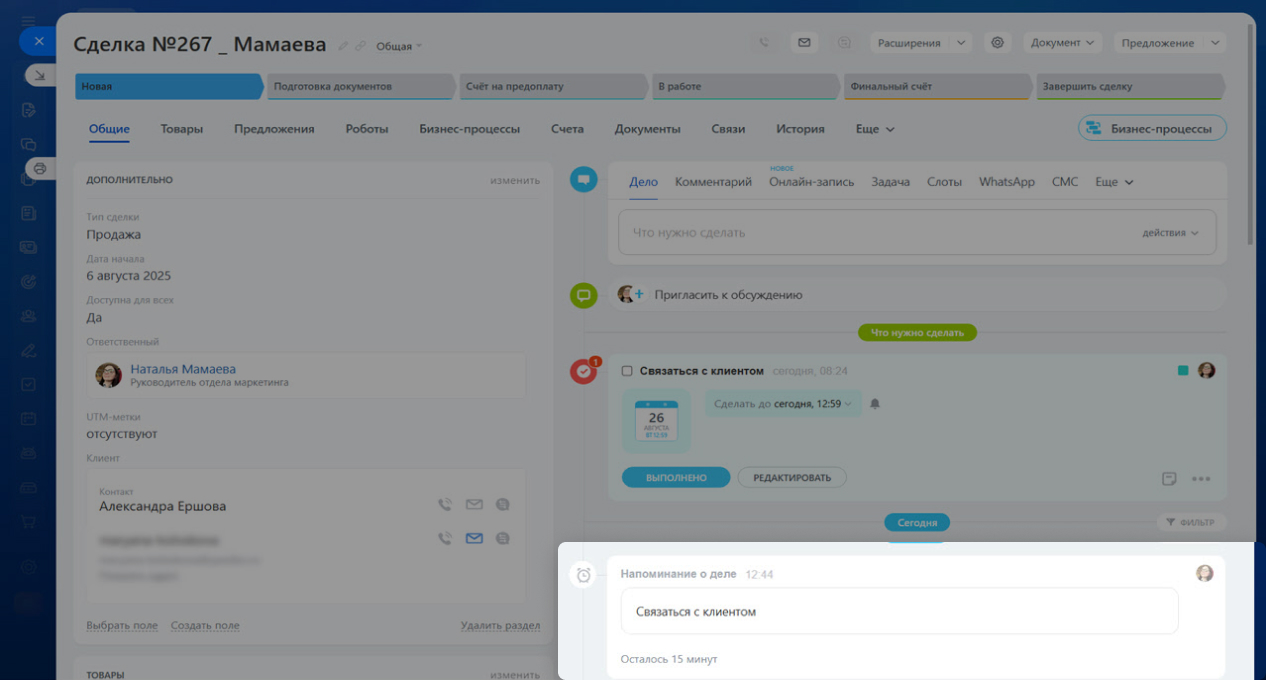Open the Бизнес-процессы tab
This screenshot has height=680, width=1266.
pyautogui.click(x=470, y=129)
